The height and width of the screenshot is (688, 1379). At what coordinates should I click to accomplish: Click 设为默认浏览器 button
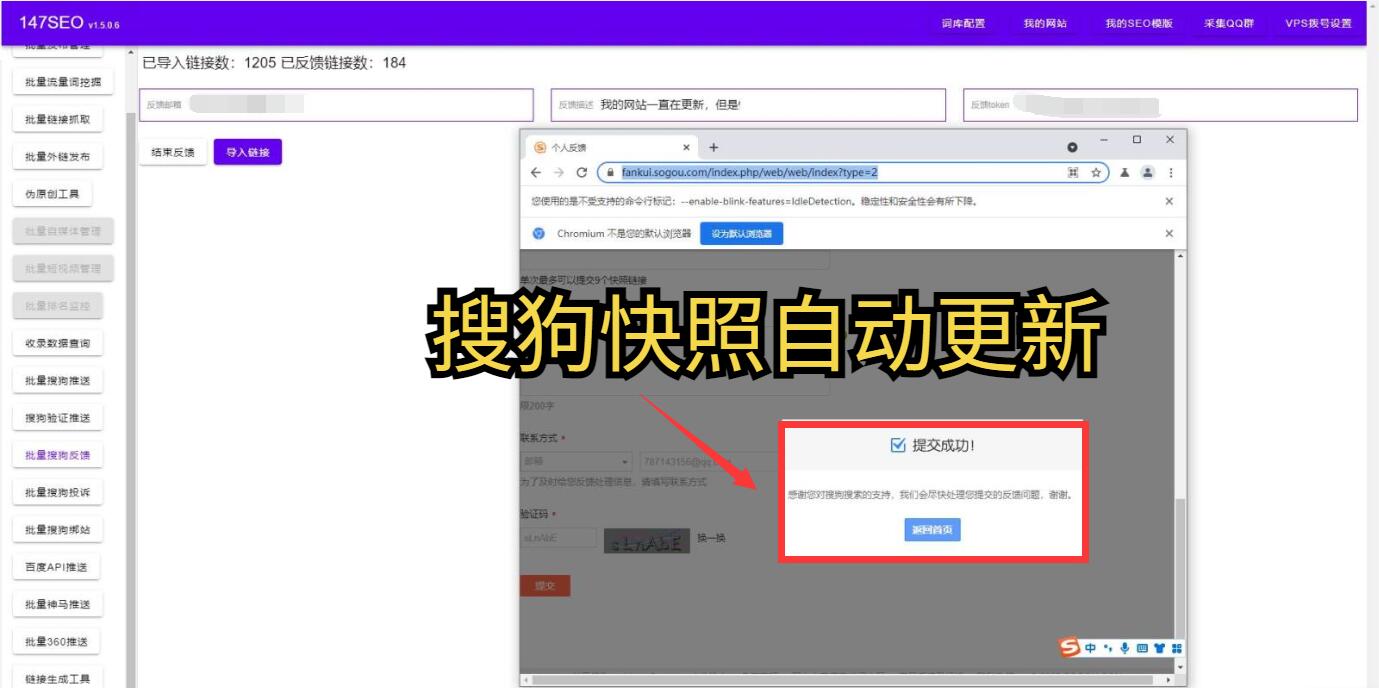(x=741, y=233)
